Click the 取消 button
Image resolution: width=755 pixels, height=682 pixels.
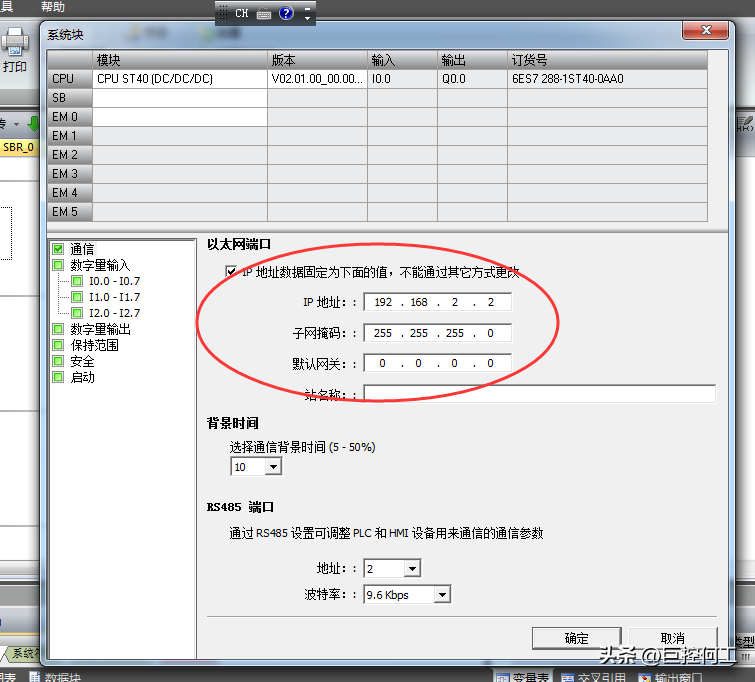point(672,638)
